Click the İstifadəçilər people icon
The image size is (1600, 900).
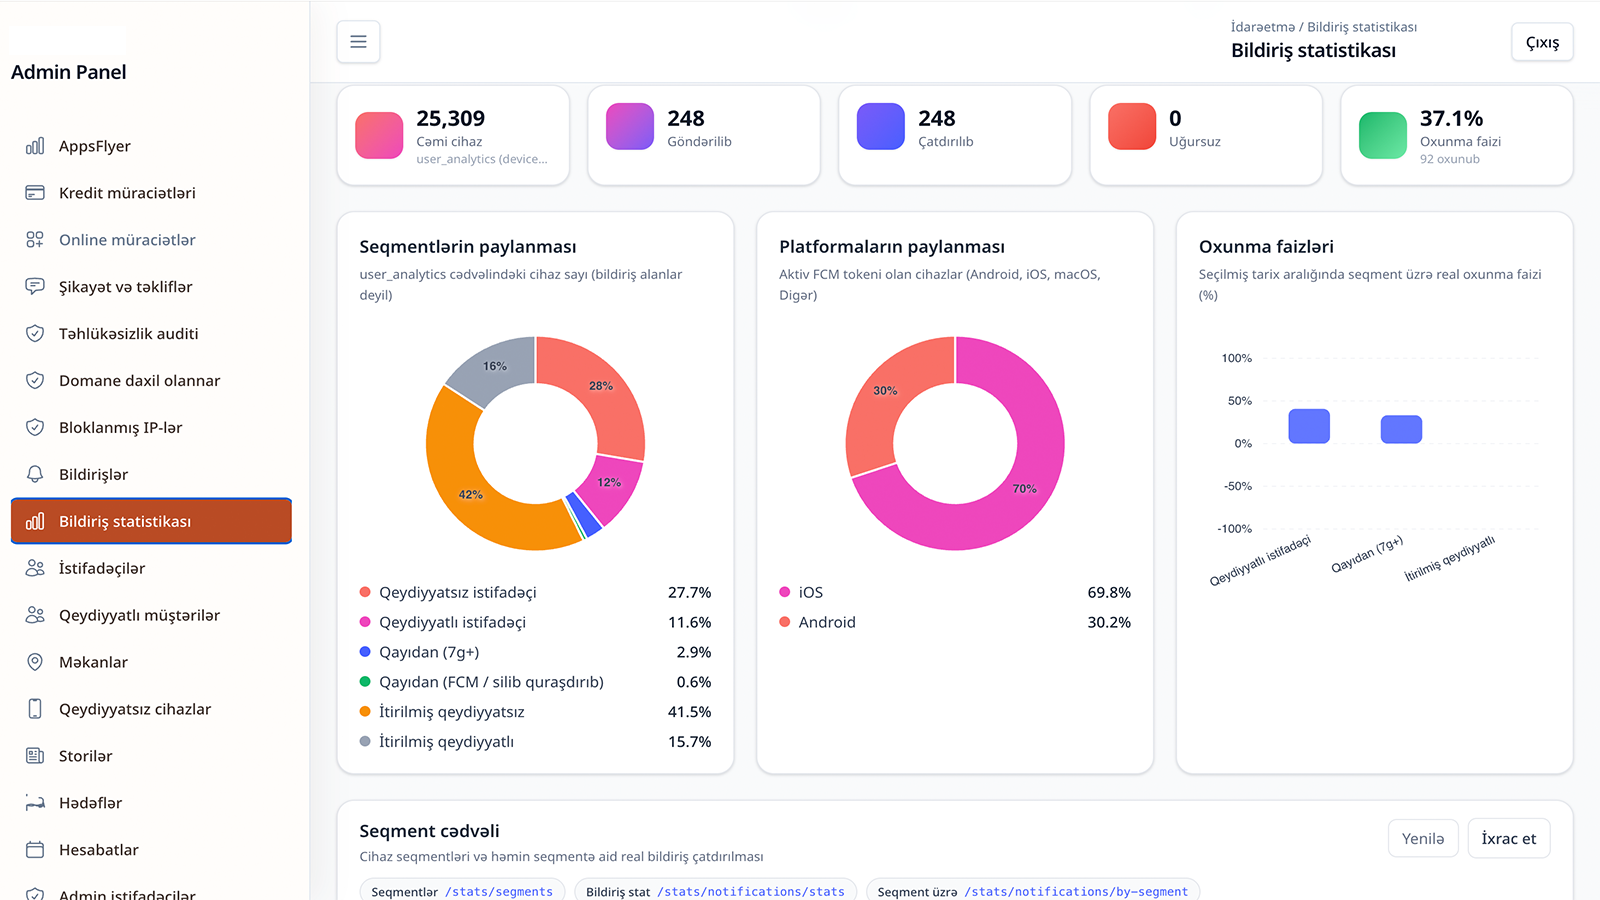(35, 569)
